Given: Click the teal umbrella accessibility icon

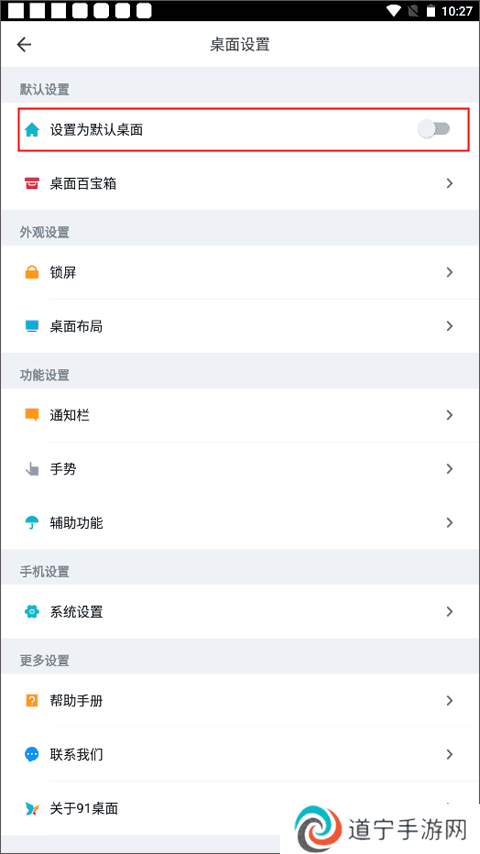Looking at the screenshot, I should (x=32, y=523).
